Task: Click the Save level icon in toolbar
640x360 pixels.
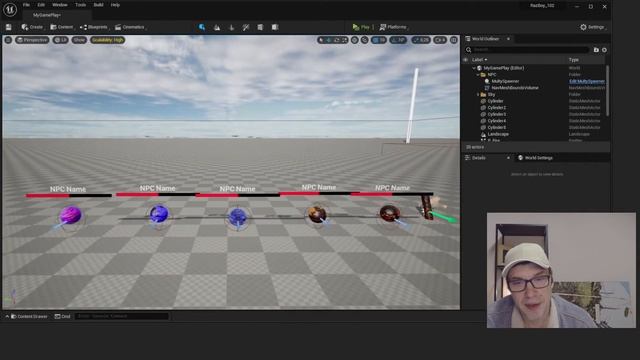Action: (x=8, y=27)
